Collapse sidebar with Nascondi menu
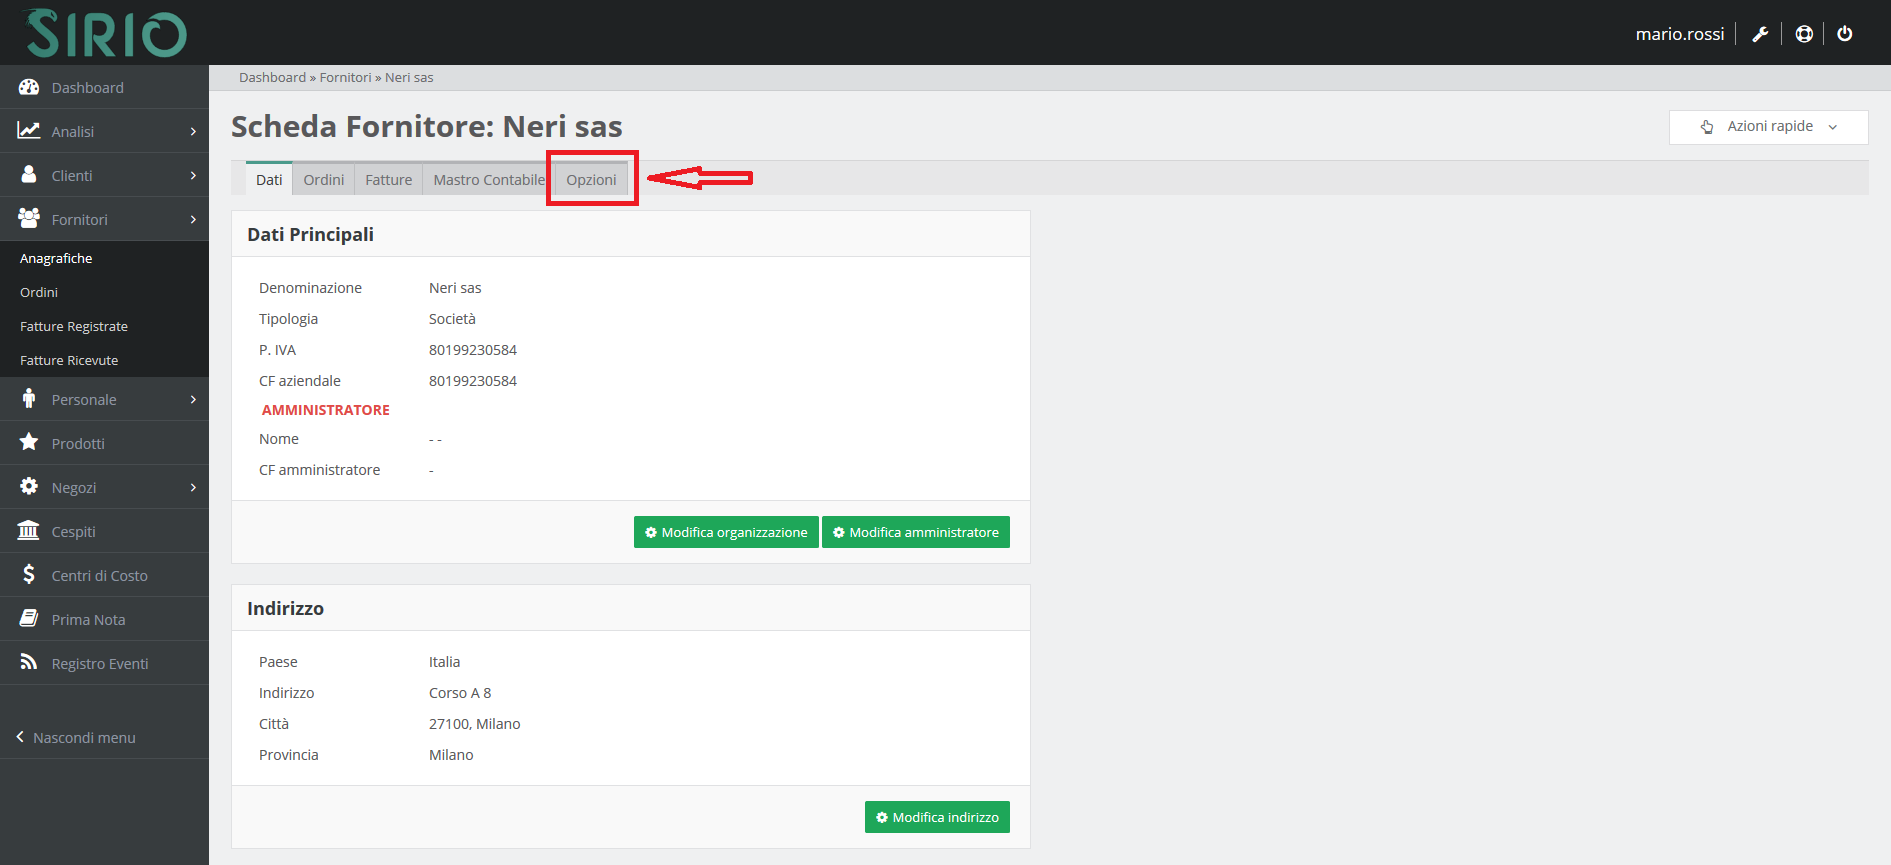The image size is (1891, 865). [x=76, y=738]
